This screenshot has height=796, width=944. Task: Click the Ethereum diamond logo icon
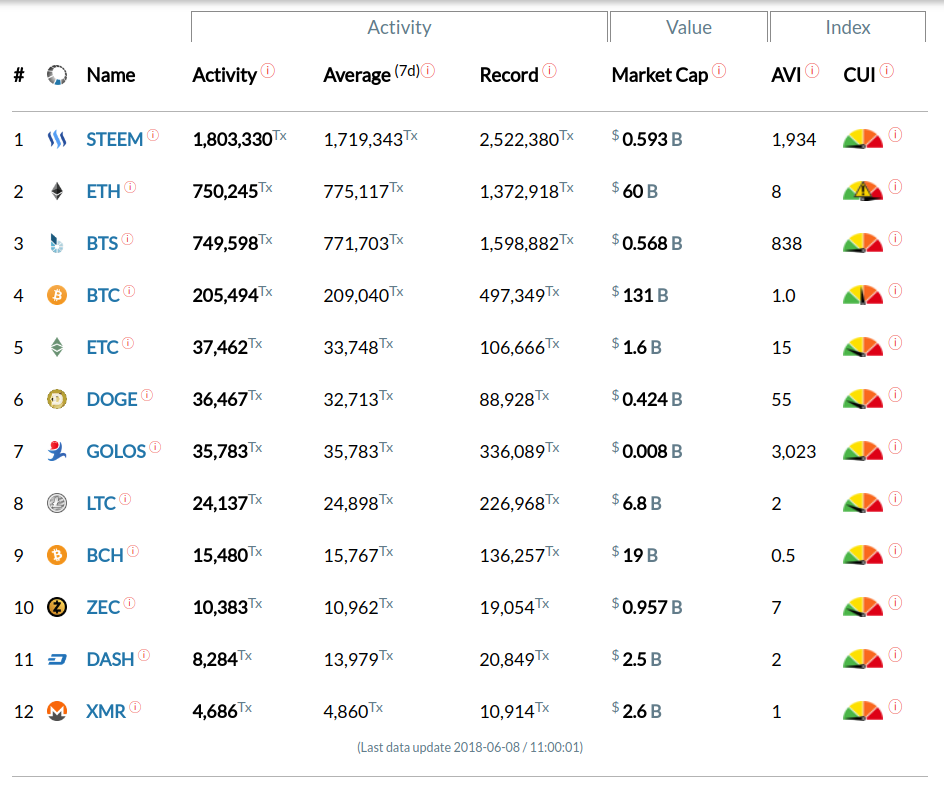pyautogui.click(x=57, y=191)
